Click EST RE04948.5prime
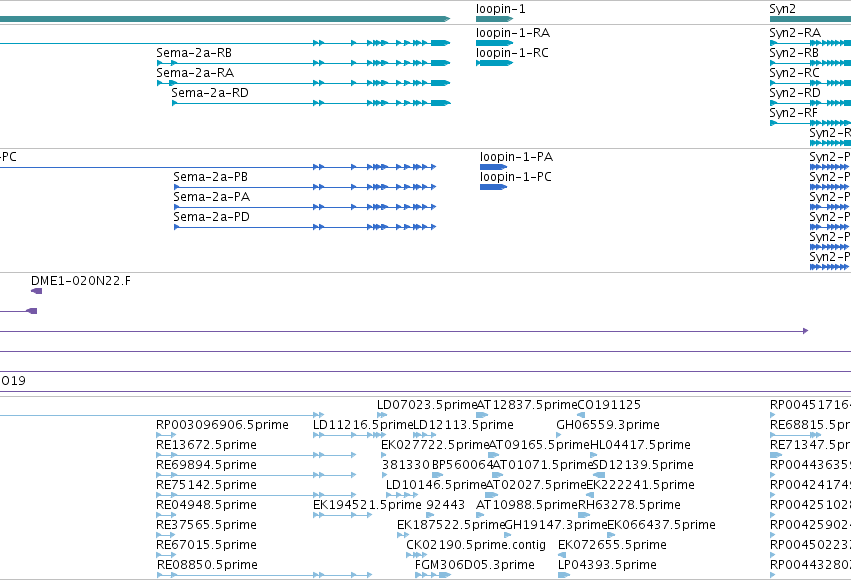Viewport: 851px width, 580px height. point(206,506)
